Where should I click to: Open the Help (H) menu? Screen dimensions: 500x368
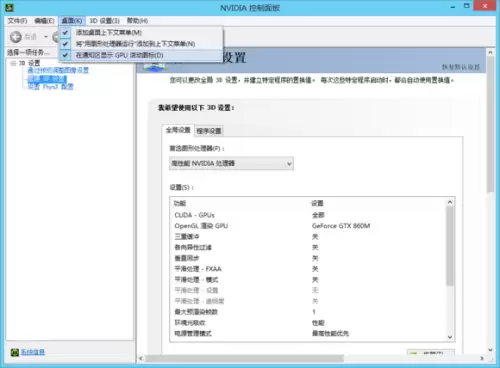(137, 21)
